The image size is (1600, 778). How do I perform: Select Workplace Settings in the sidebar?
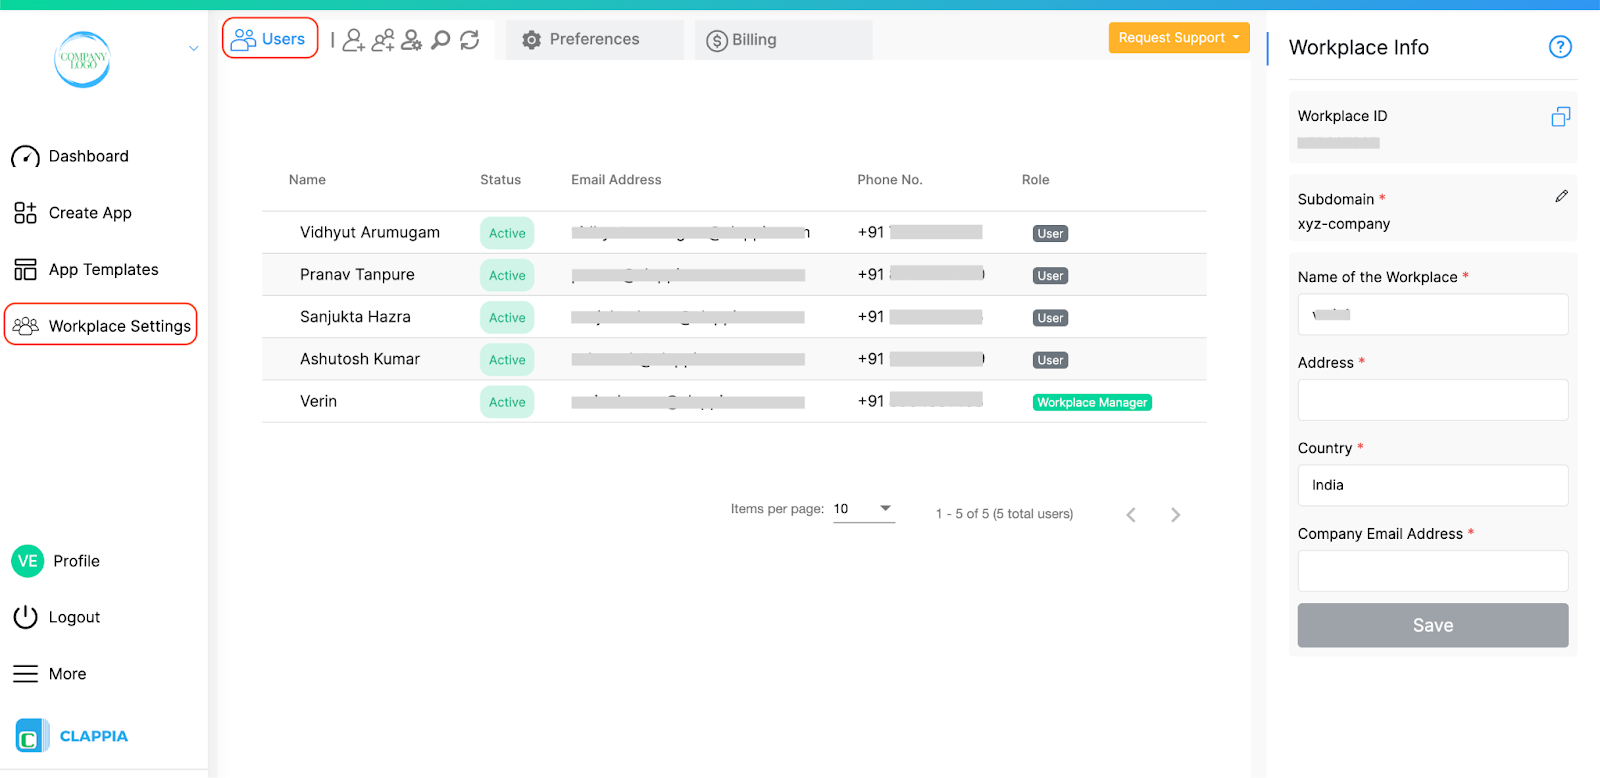point(101,325)
